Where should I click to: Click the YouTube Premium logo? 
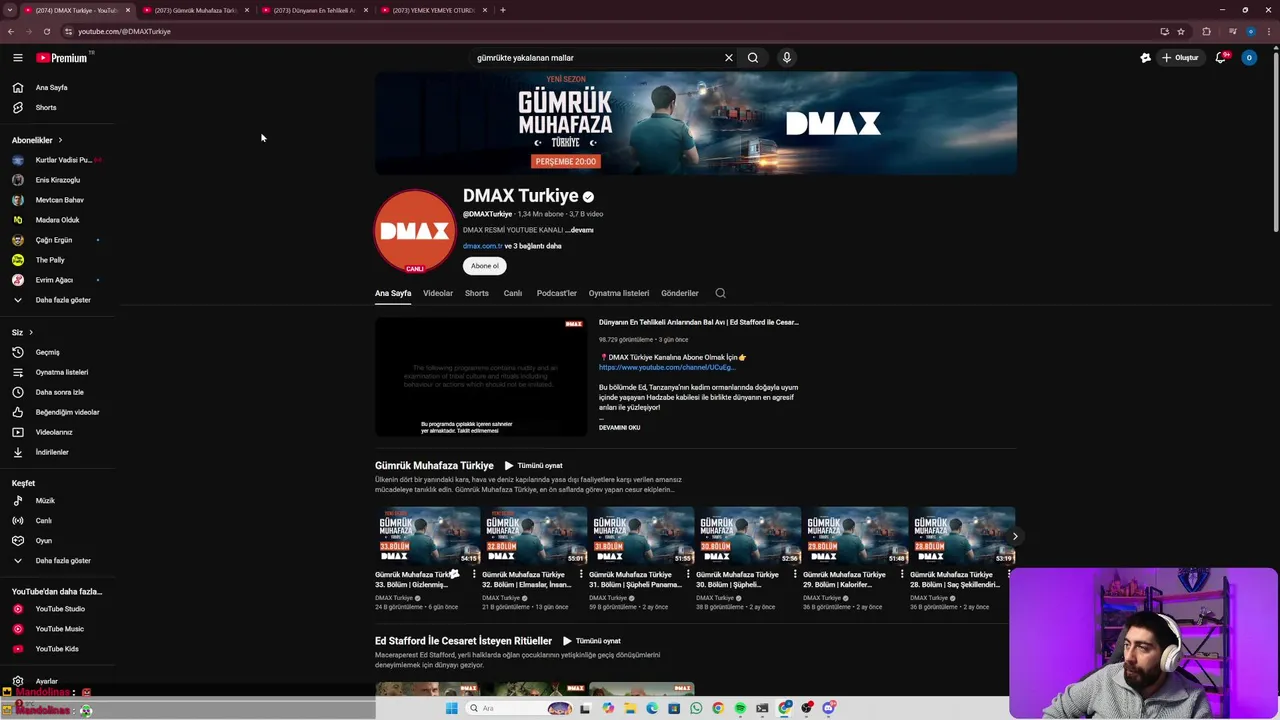tap(62, 58)
